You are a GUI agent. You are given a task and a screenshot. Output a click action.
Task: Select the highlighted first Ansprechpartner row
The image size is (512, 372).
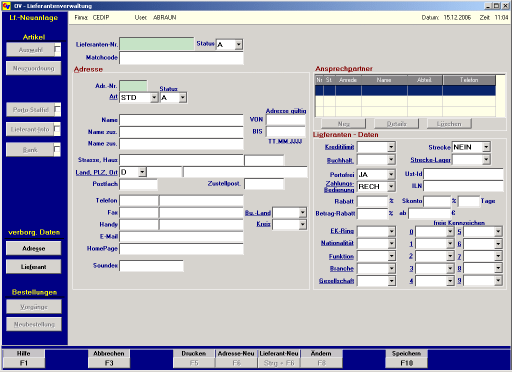point(405,90)
